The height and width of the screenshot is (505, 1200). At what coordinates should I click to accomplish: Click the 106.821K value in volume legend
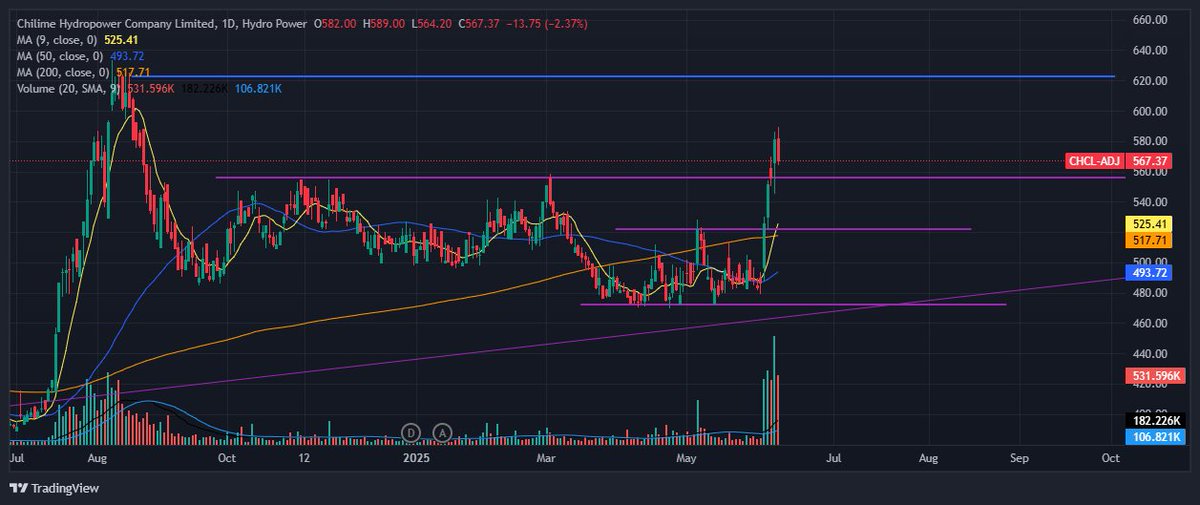[x=258, y=89]
